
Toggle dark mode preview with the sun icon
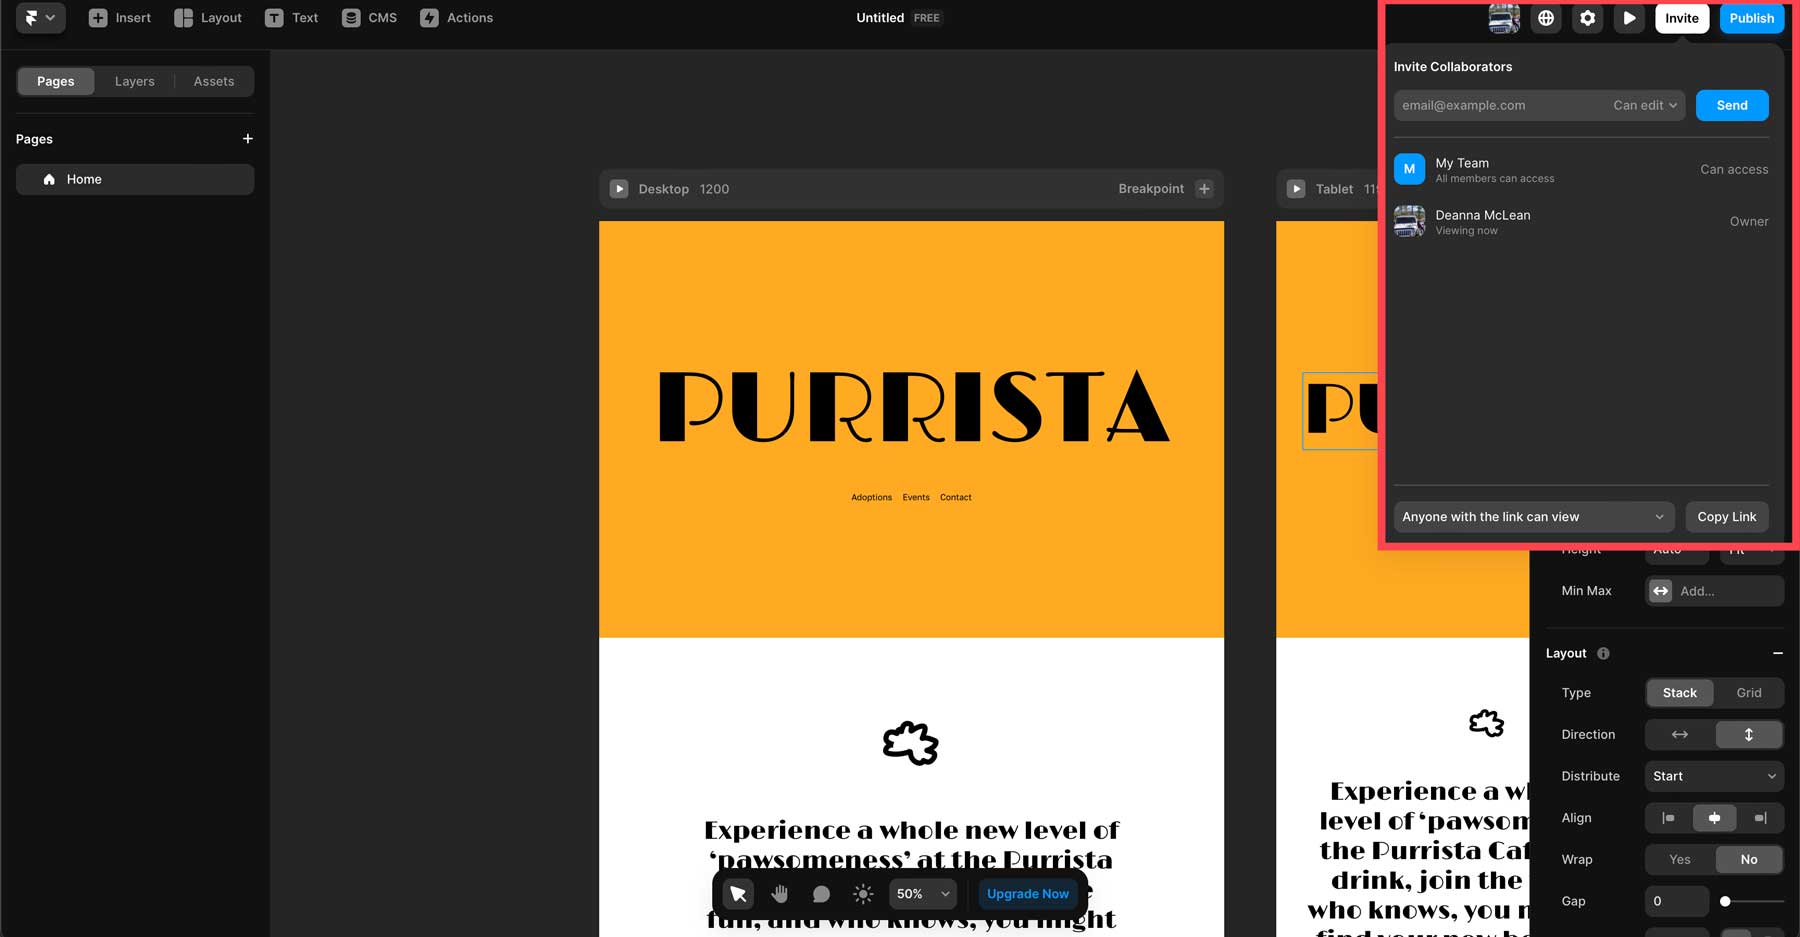click(861, 893)
